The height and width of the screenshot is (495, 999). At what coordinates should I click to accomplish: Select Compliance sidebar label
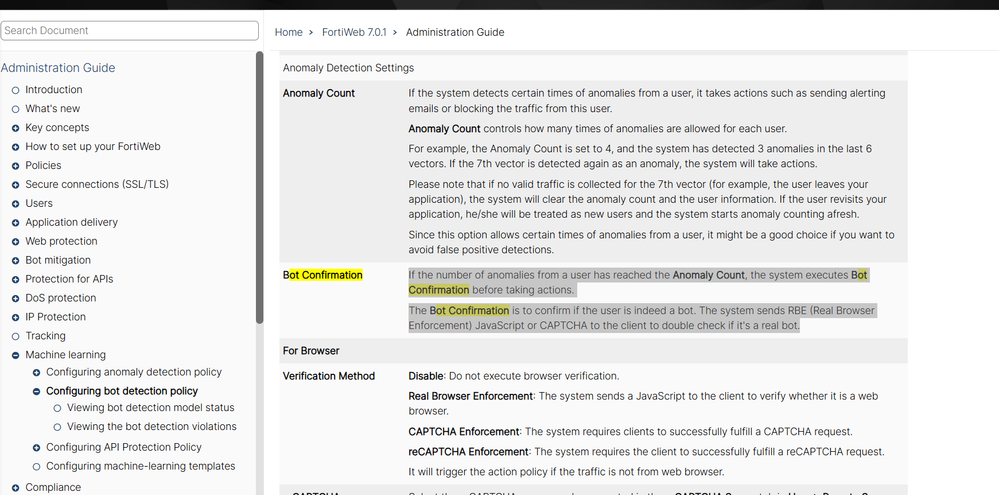click(x=53, y=487)
